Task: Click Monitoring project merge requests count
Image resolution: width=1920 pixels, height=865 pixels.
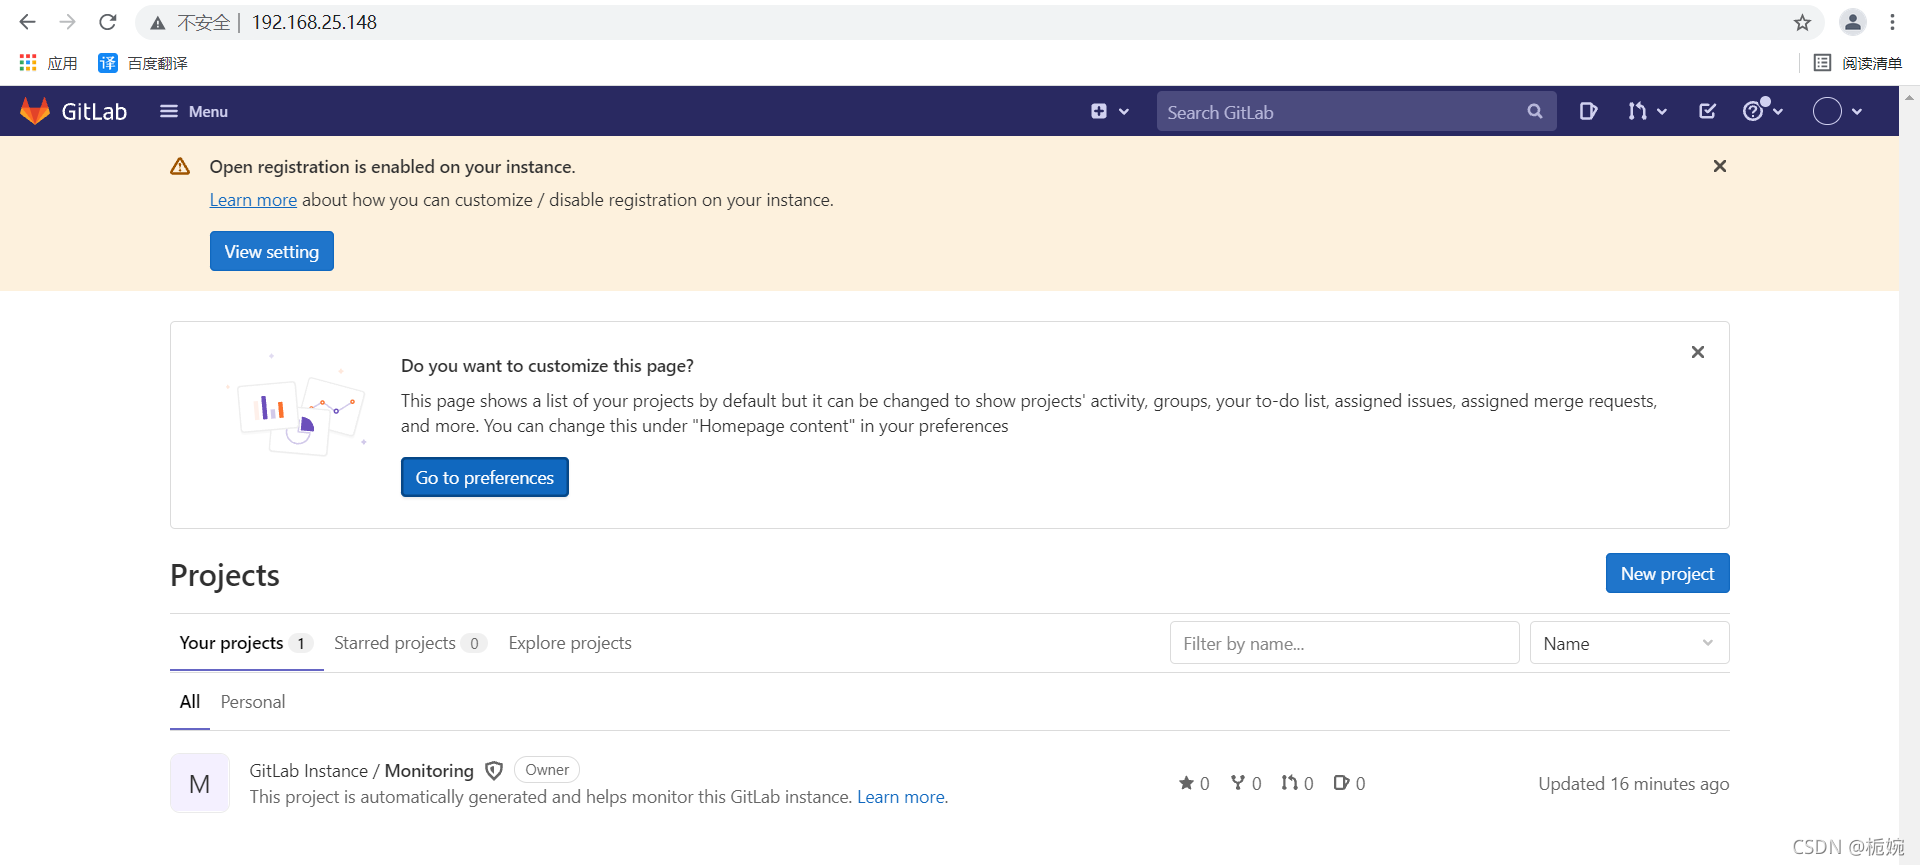Action: (x=1297, y=783)
